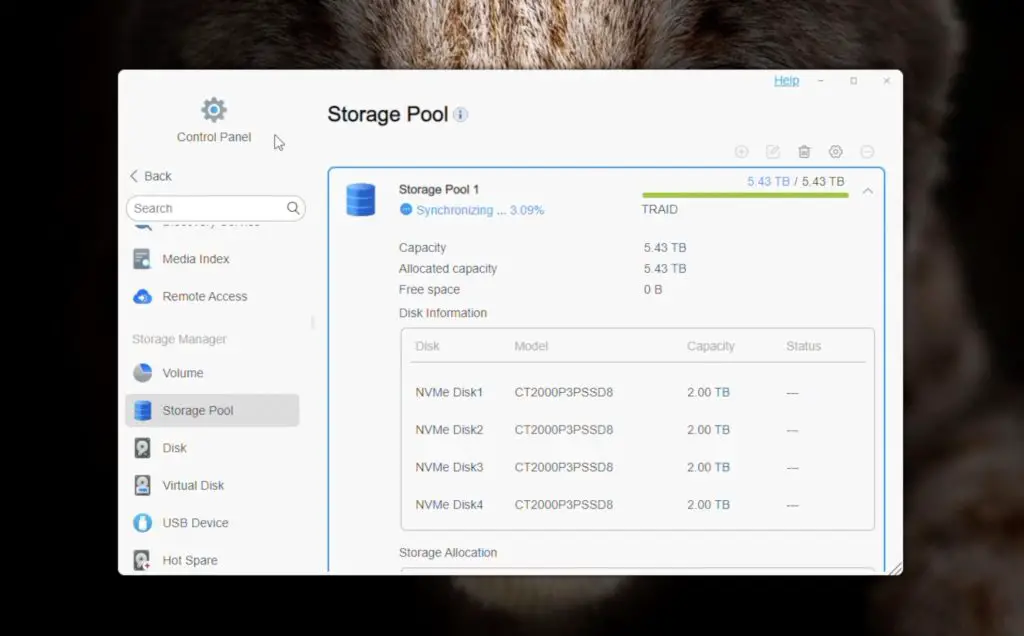1024x636 pixels.
Task: Open storage pool settings gear icon
Action: (x=836, y=152)
